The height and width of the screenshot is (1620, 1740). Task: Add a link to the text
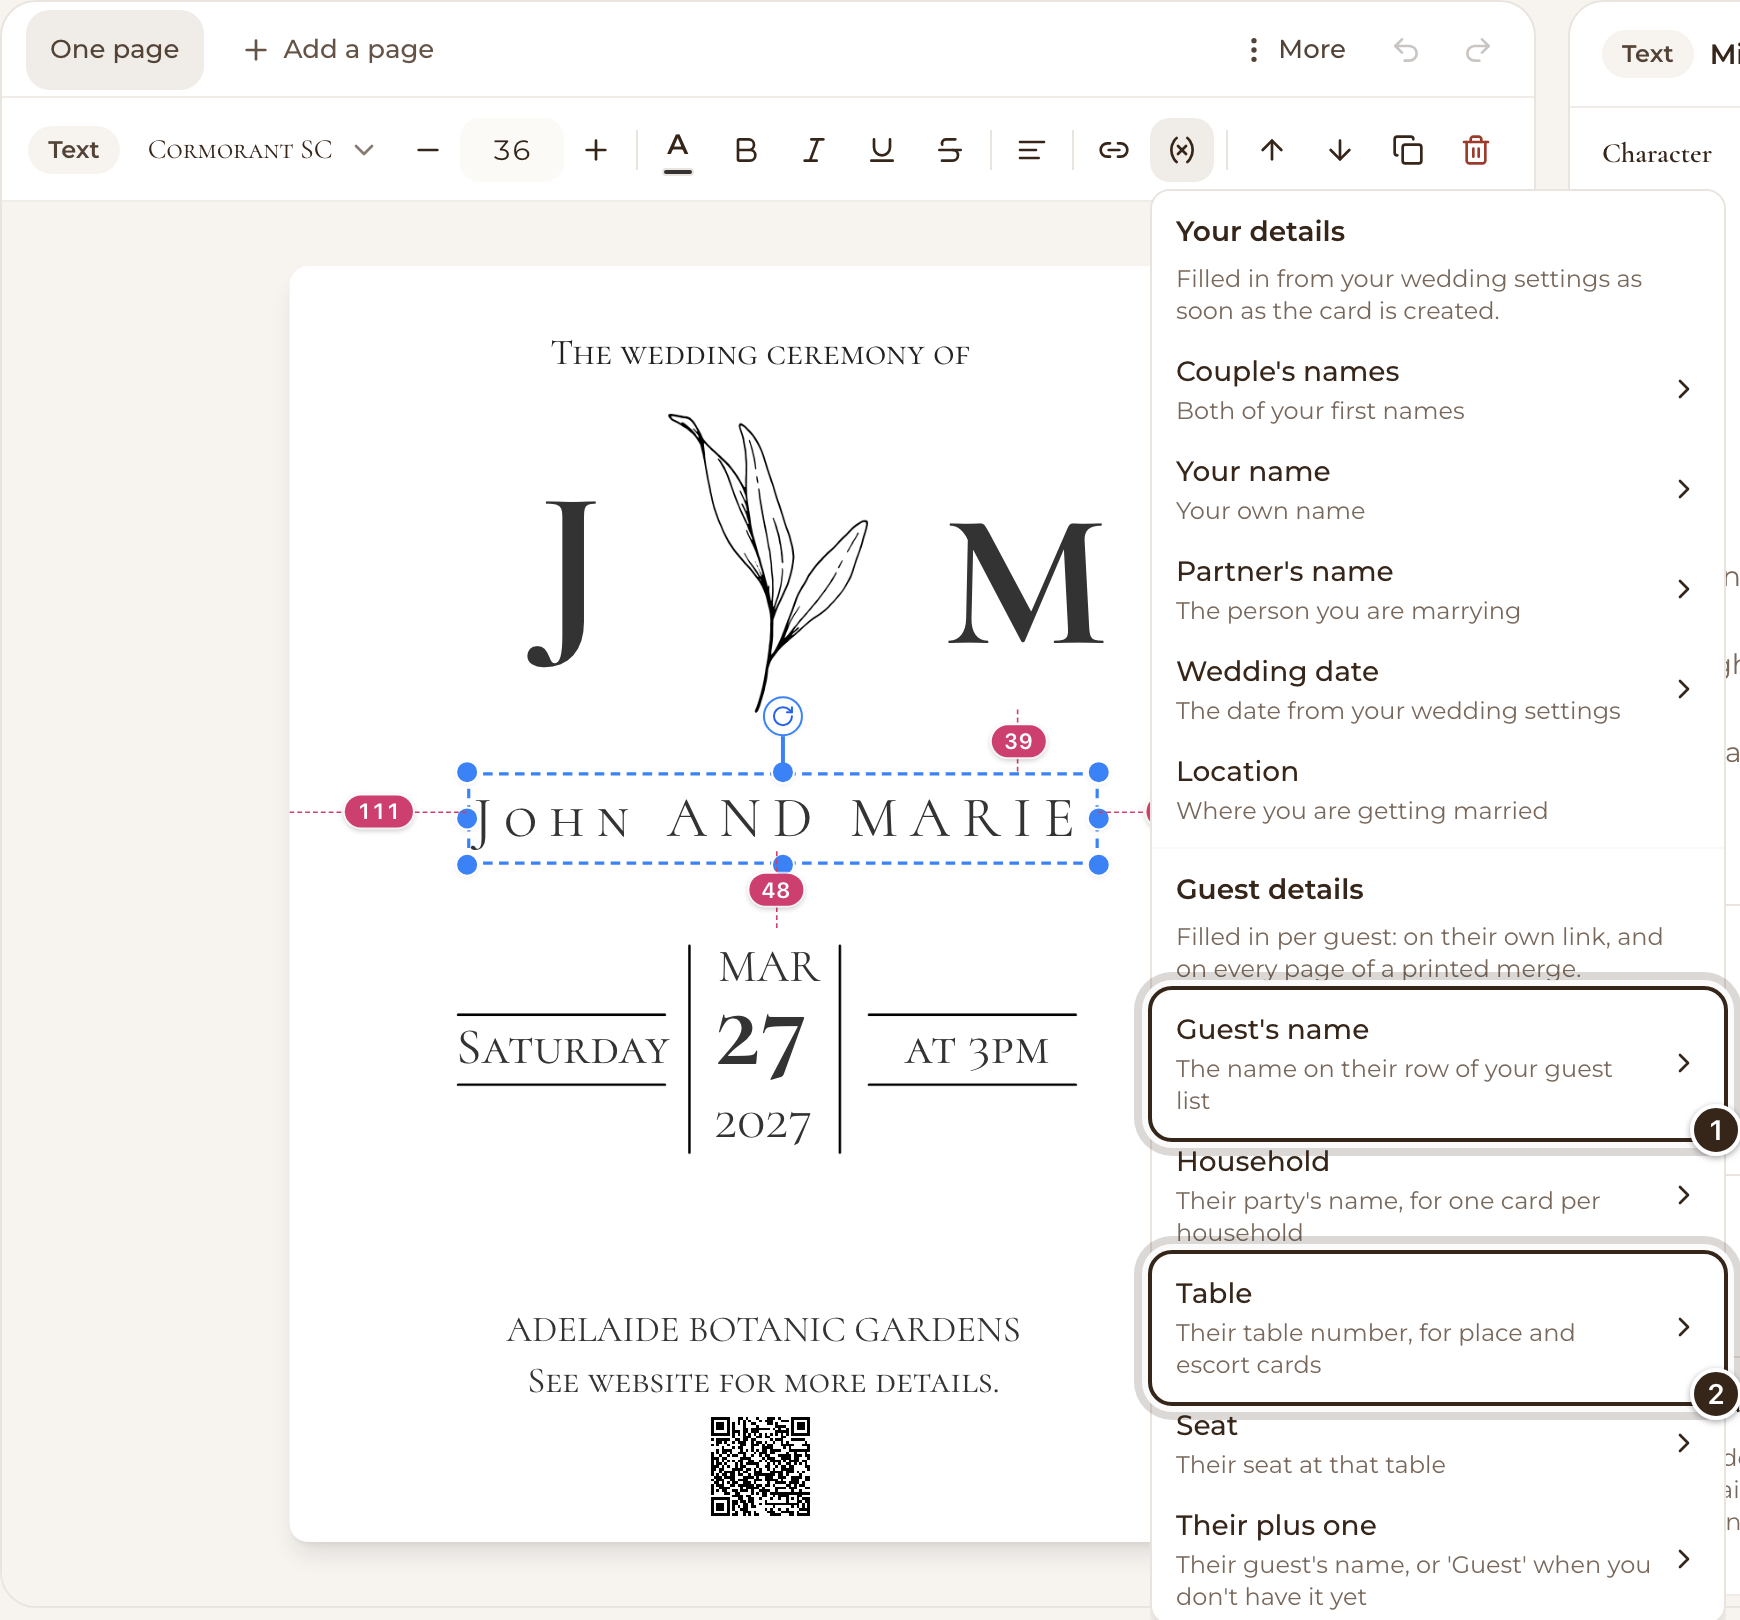coord(1114,150)
